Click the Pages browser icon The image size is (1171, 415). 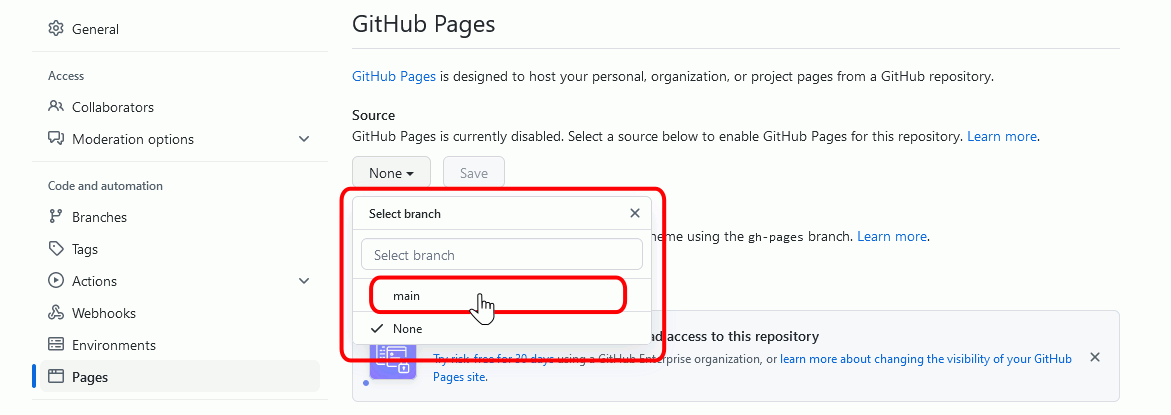55,376
